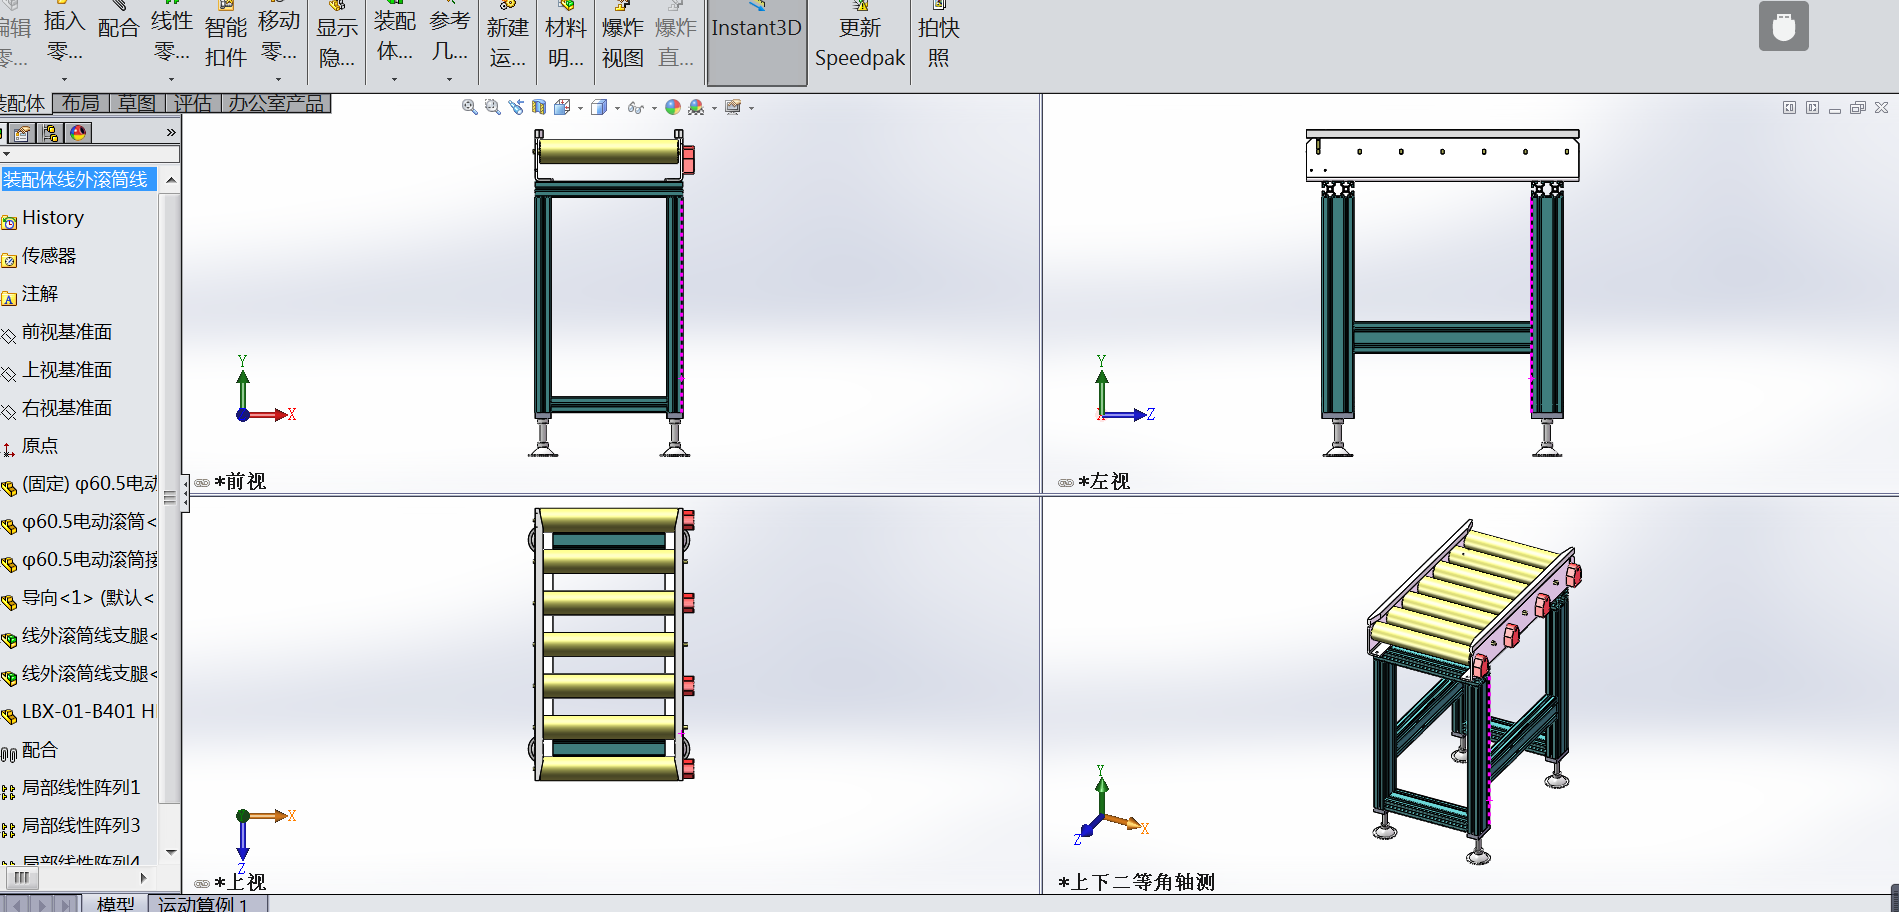1899x912 pixels.
Task: Click the View Settings monitor icon
Action: click(733, 107)
